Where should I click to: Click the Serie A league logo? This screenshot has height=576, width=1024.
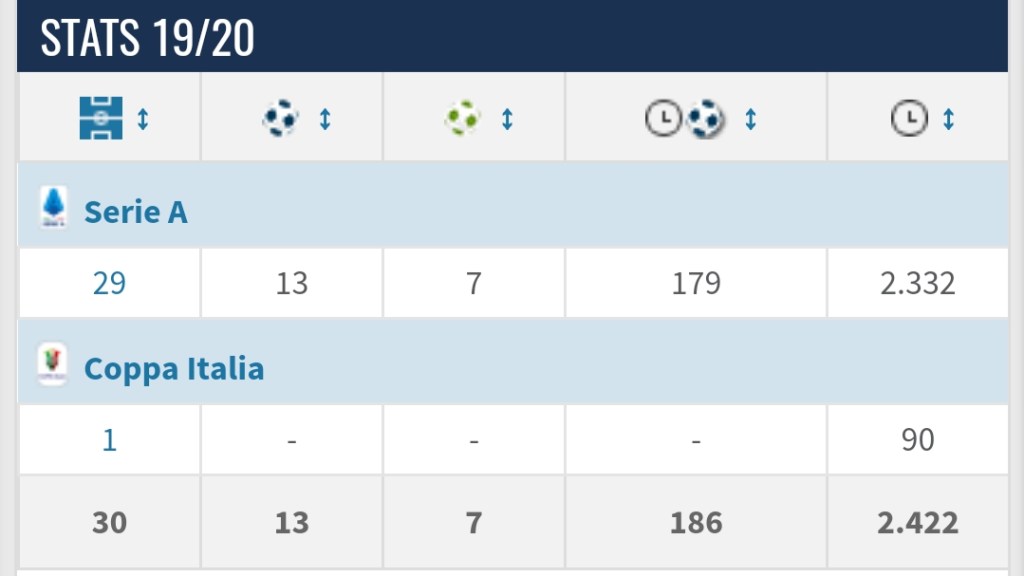click(x=53, y=207)
